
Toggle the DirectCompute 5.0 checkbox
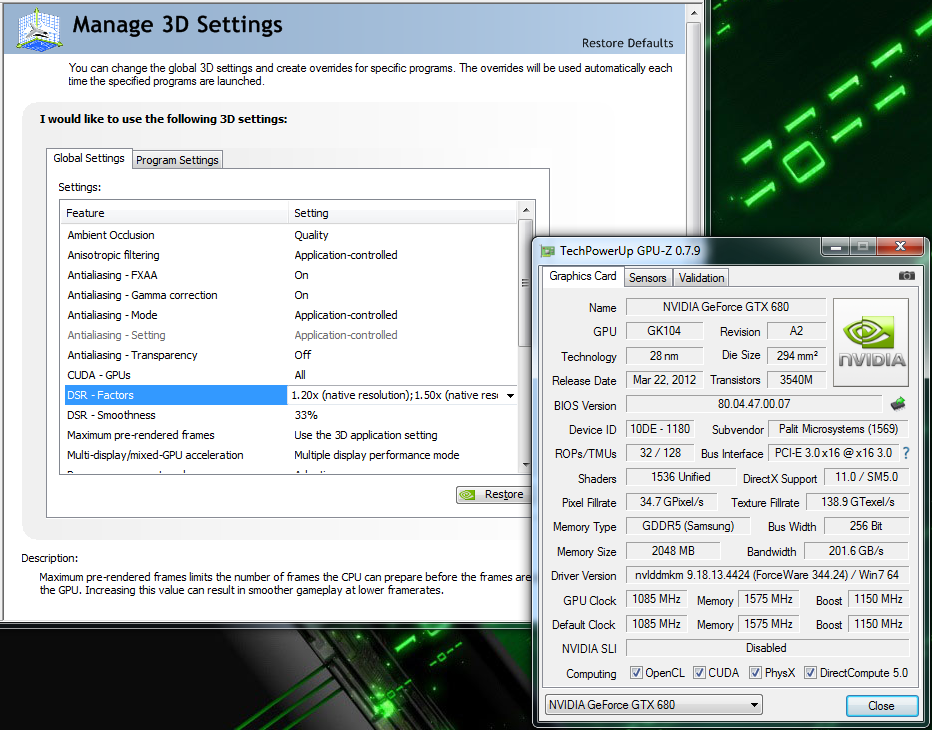point(810,673)
